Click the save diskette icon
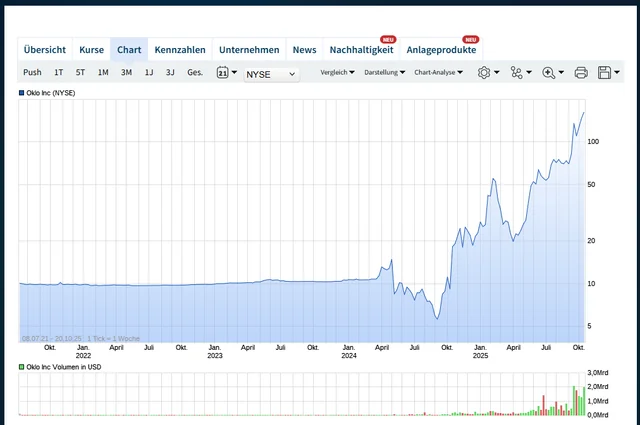The height and width of the screenshot is (425, 640). (607, 73)
